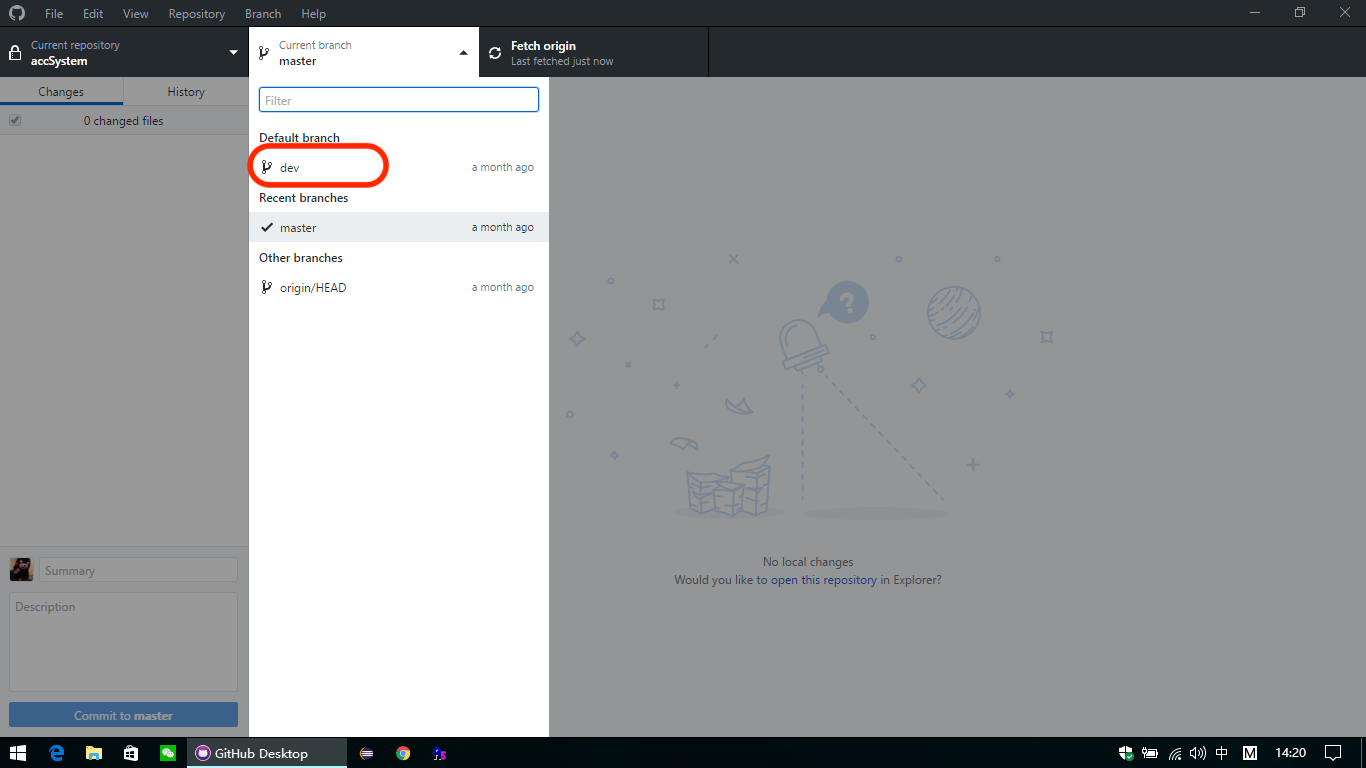
Task: Open the Fs app icon in the taskbar
Action: tap(440, 753)
